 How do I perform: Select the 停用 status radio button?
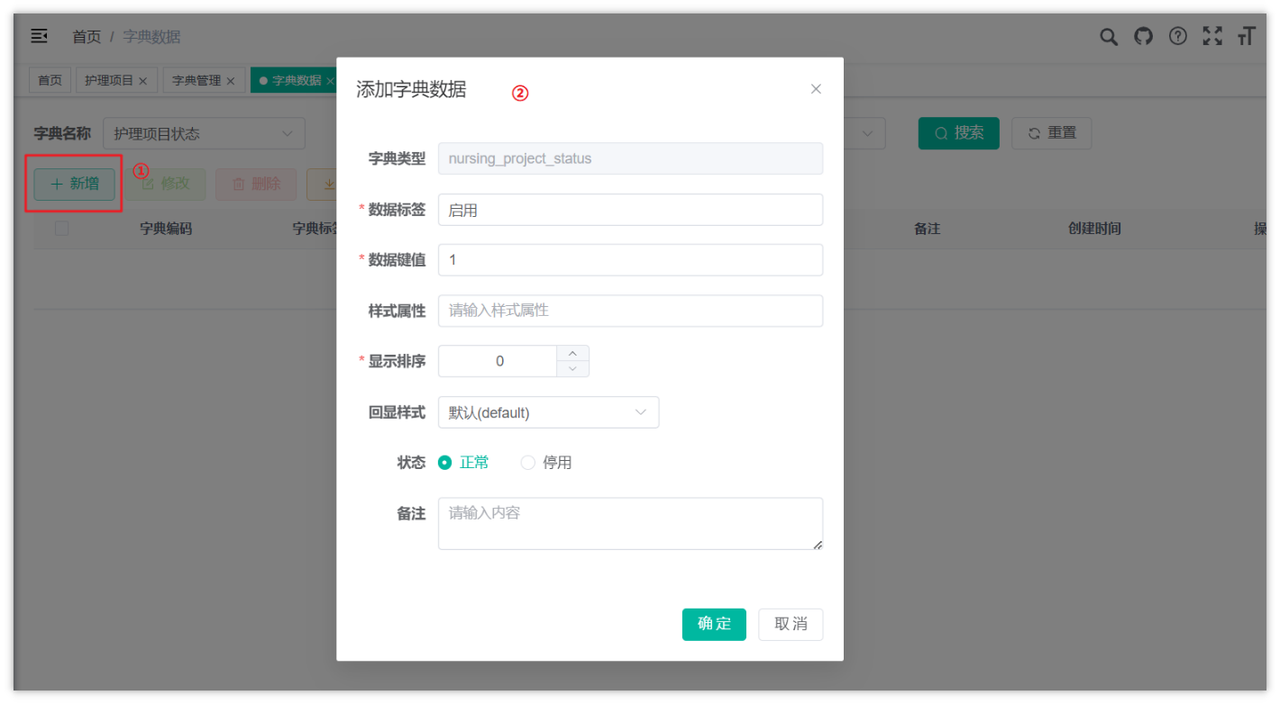coord(527,462)
